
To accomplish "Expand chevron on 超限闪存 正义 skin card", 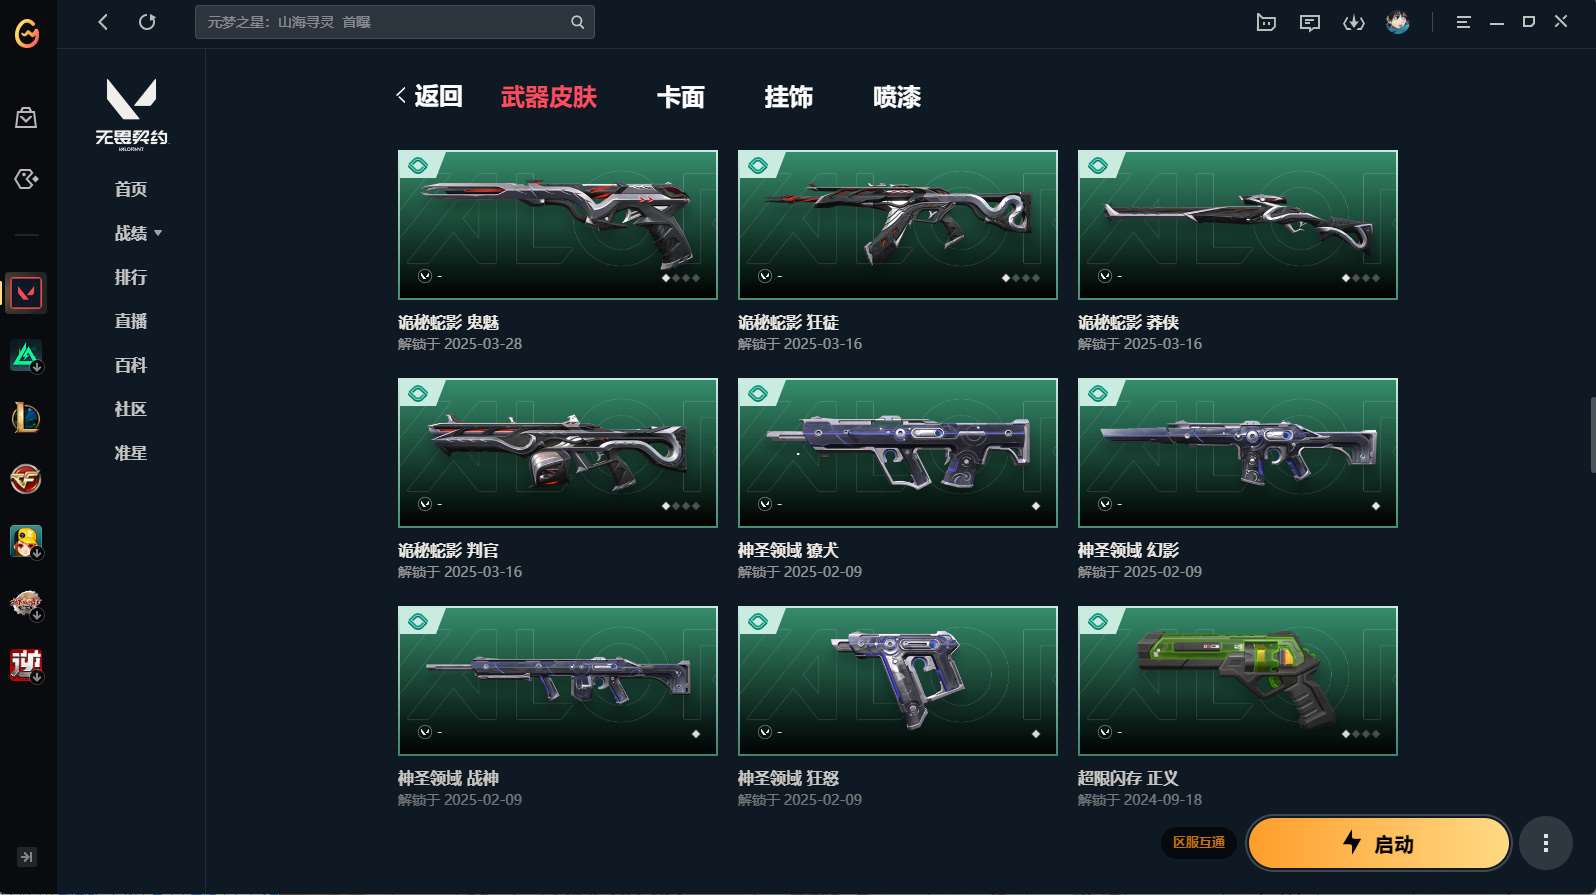I will pyautogui.click(x=1104, y=732).
